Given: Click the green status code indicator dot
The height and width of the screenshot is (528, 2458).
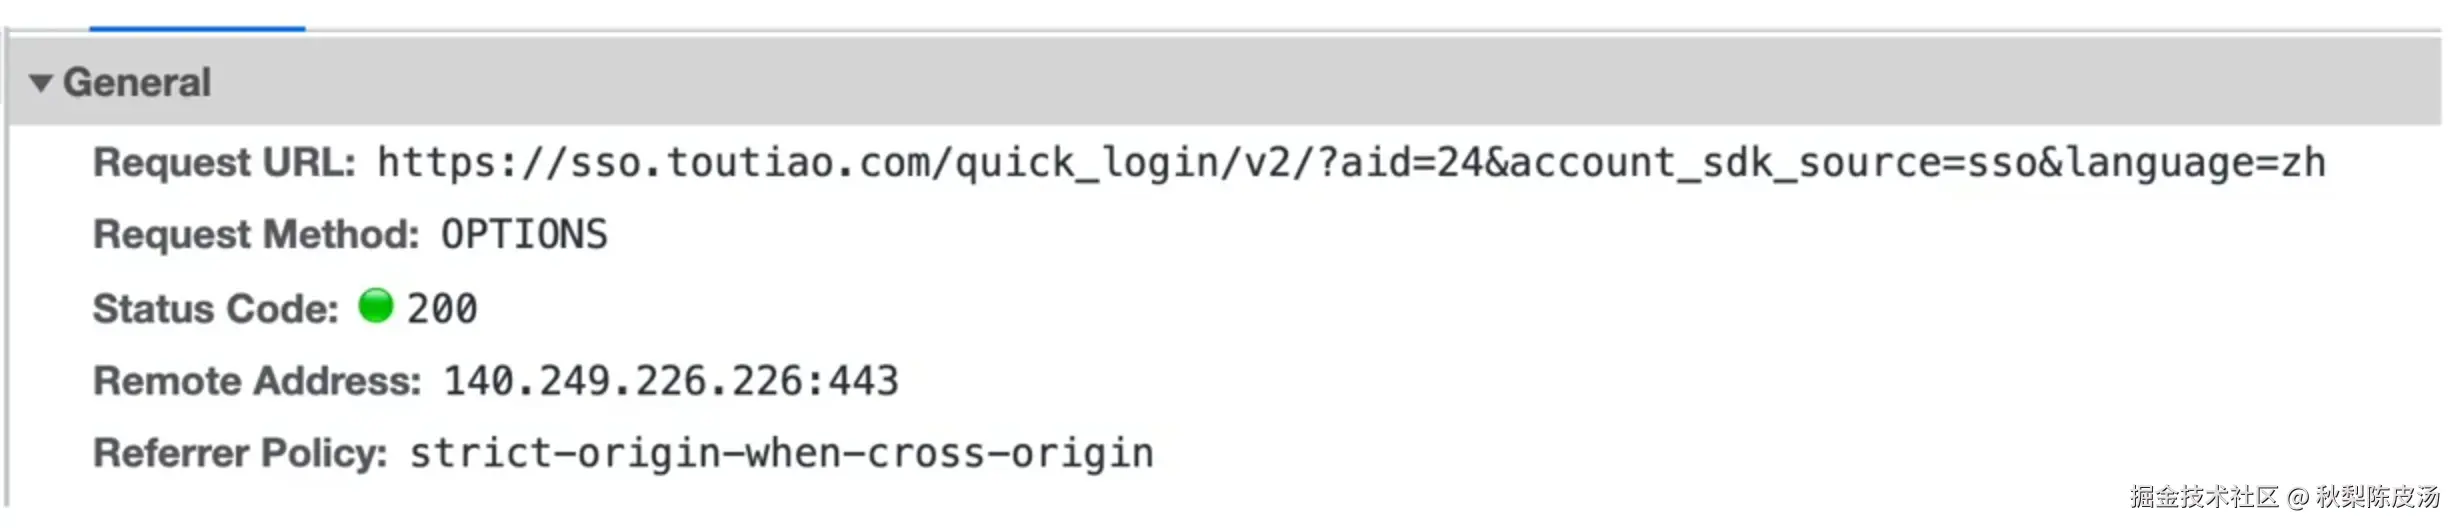Looking at the screenshot, I should (376, 306).
